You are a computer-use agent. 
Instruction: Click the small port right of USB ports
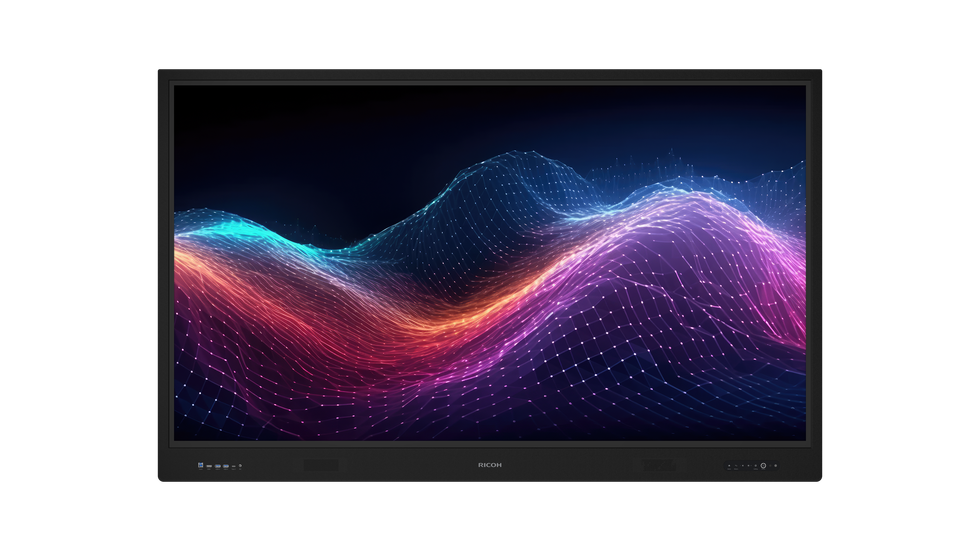coord(234,466)
